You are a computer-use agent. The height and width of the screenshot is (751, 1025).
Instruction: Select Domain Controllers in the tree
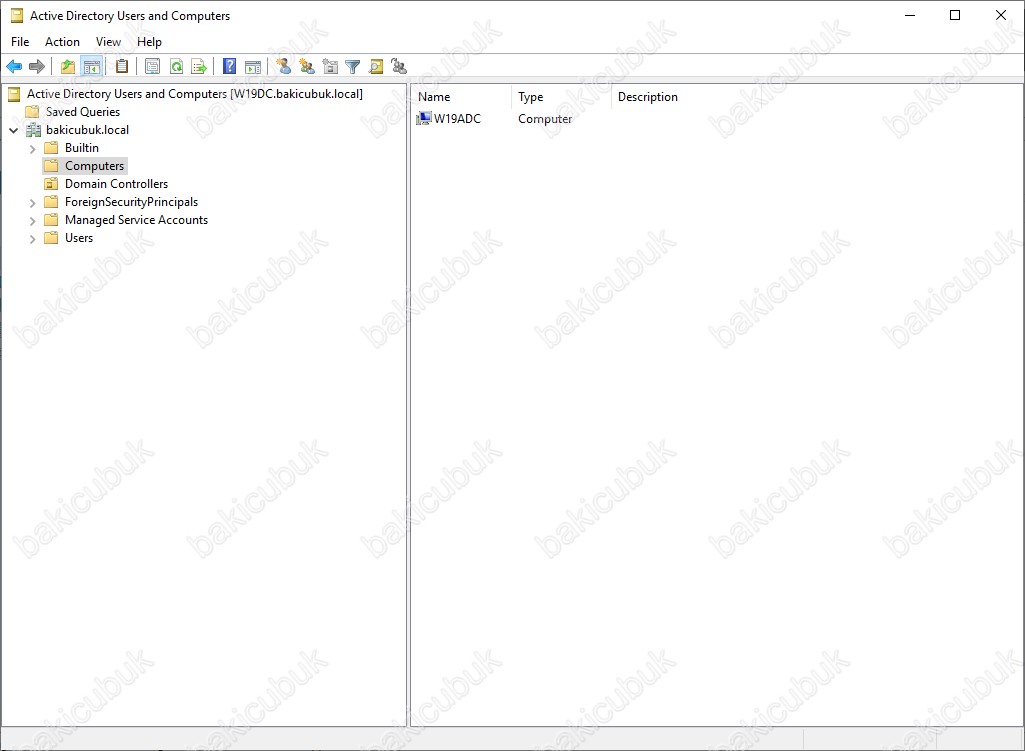click(116, 184)
